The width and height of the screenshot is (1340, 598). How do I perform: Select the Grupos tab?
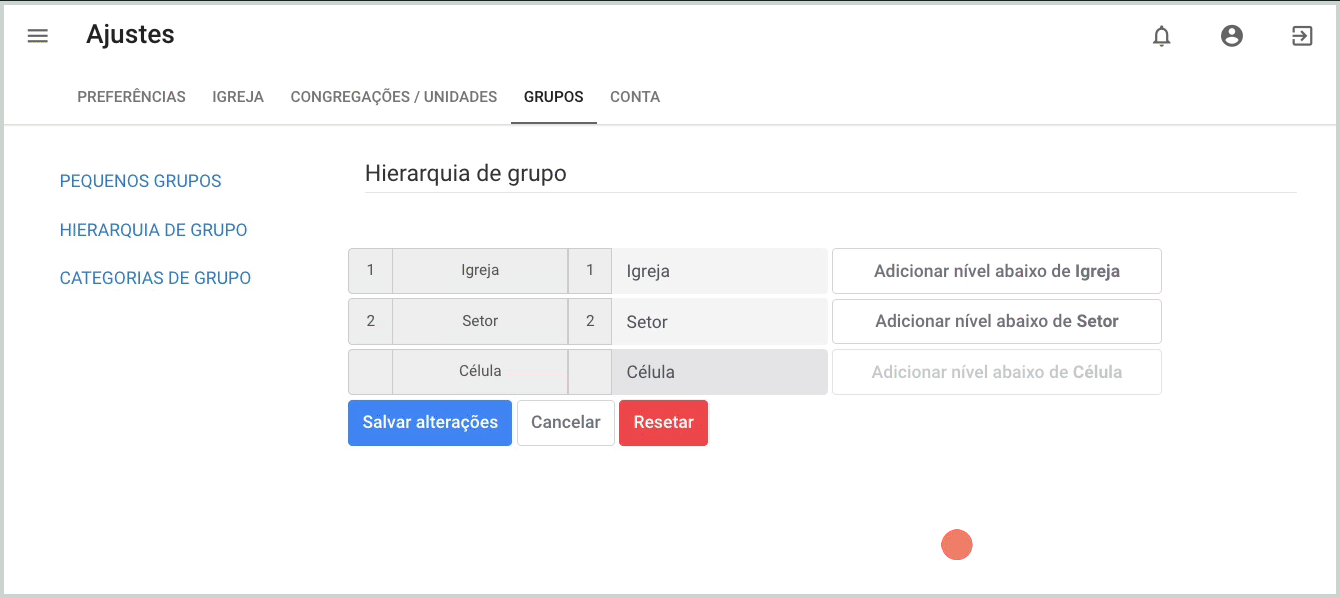554,97
